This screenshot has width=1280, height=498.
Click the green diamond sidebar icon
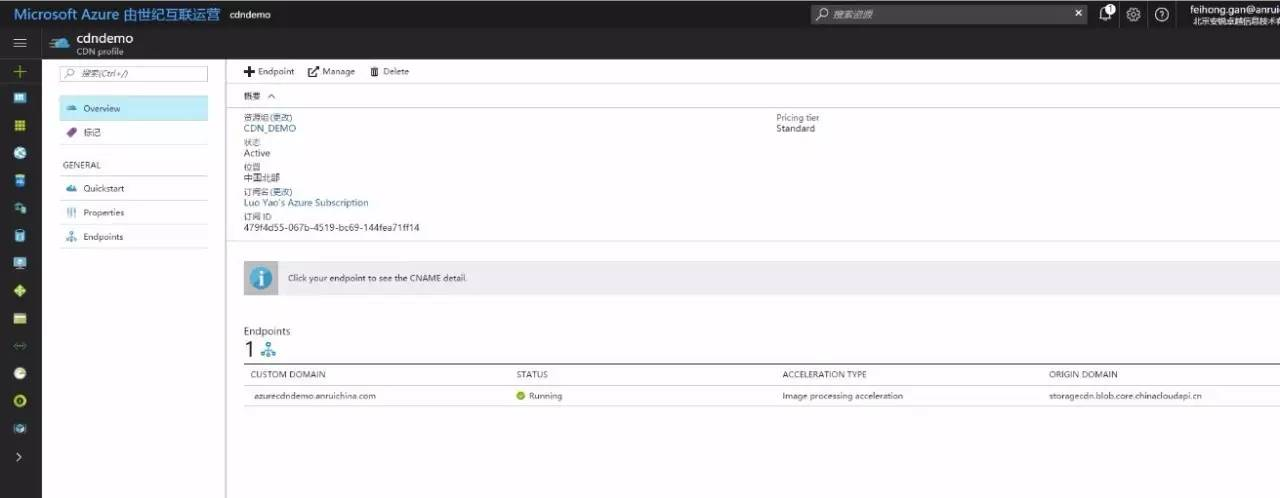(x=20, y=291)
